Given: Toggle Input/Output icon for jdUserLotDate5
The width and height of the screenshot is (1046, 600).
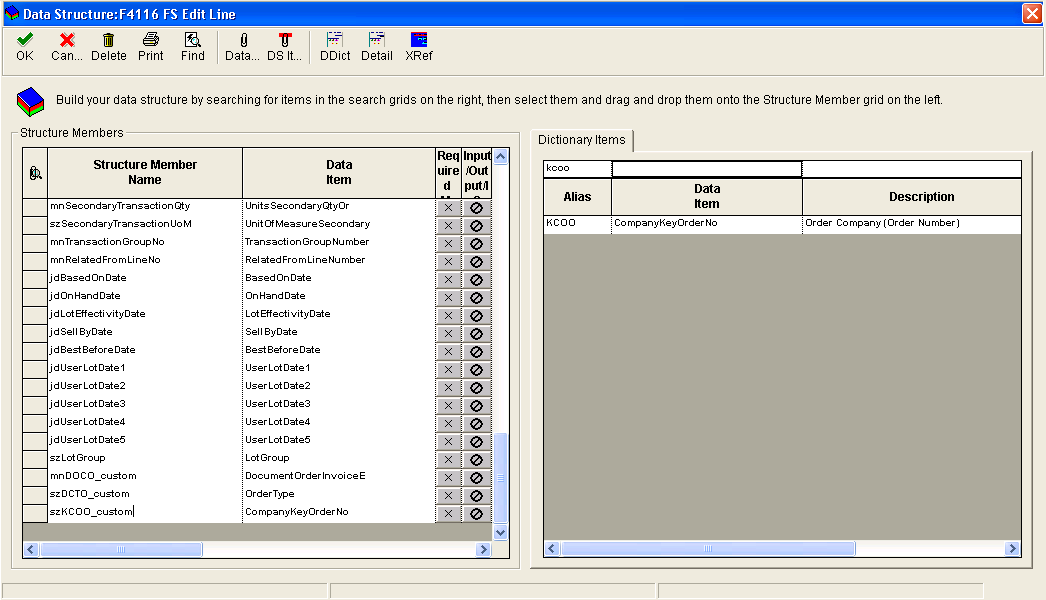Looking at the screenshot, I should tap(476, 442).
